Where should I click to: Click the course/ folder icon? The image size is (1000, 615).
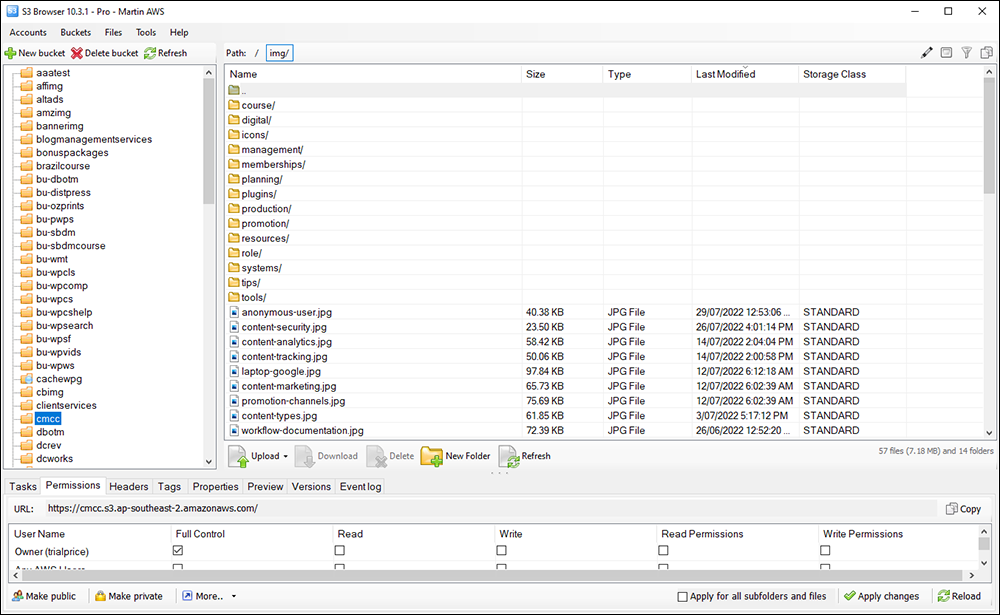click(234, 105)
